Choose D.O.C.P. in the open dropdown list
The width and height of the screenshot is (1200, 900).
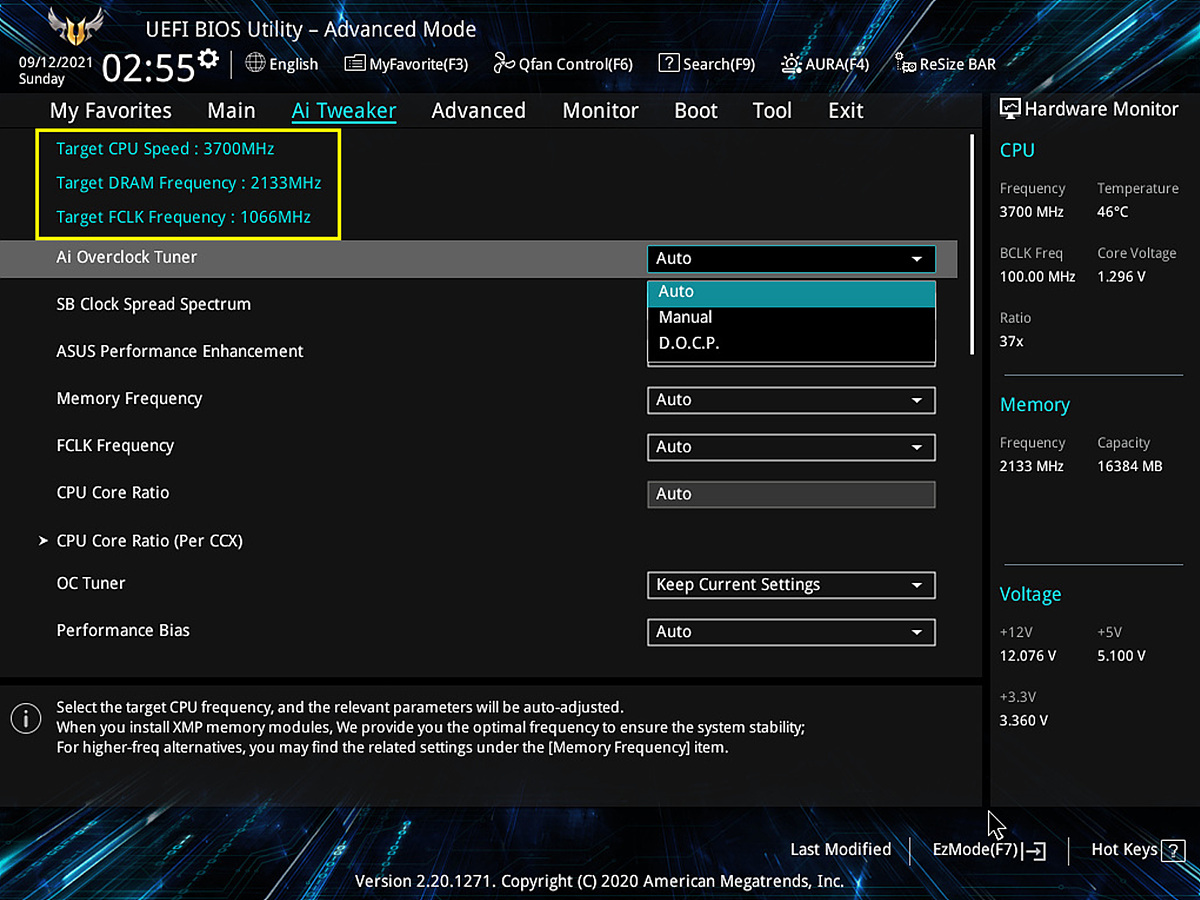click(x=791, y=343)
